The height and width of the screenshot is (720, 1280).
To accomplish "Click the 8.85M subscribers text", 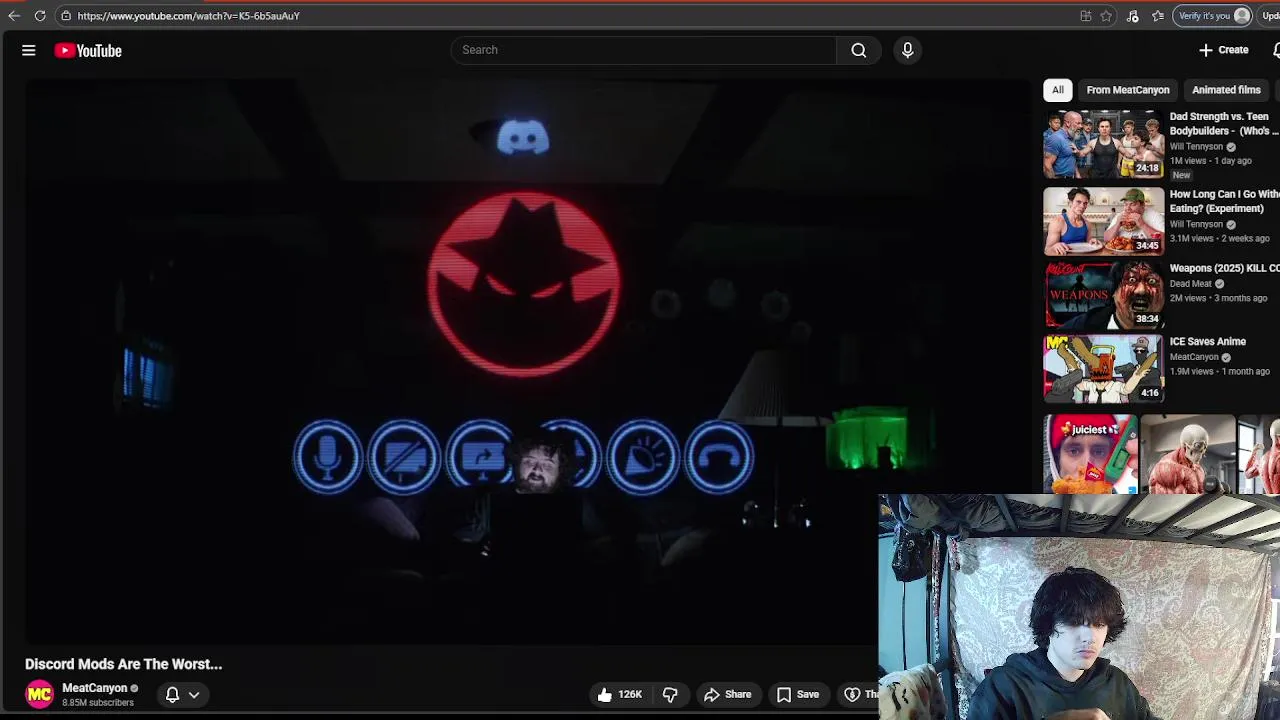I will [x=98, y=703].
